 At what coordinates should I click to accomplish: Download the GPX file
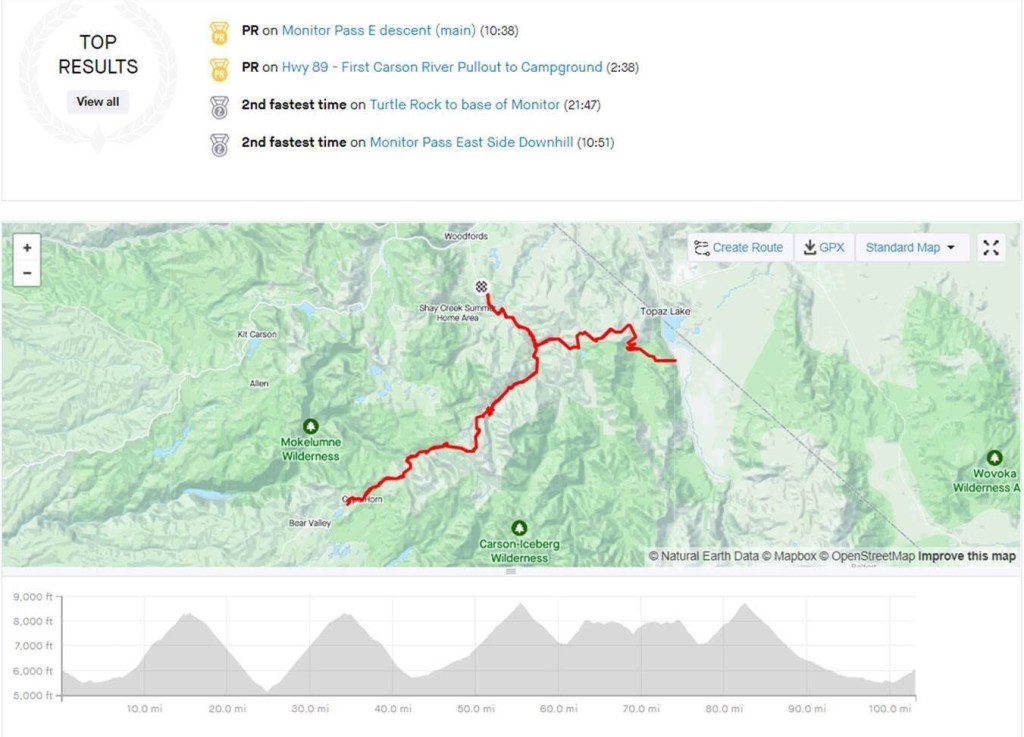click(824, 248)
